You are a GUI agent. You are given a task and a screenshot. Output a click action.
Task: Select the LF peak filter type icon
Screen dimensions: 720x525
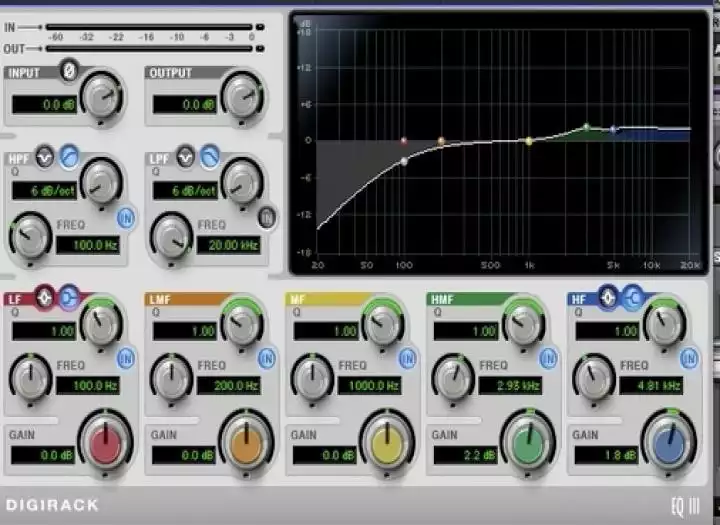(x=45, y=298)
